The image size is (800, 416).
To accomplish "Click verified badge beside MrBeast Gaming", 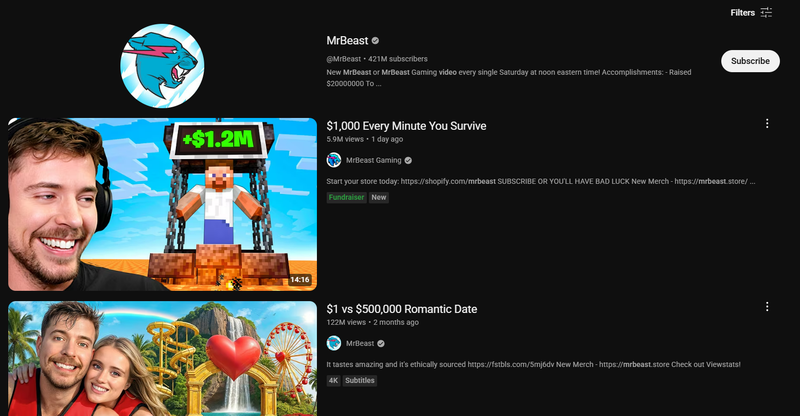I will point(408,160).
